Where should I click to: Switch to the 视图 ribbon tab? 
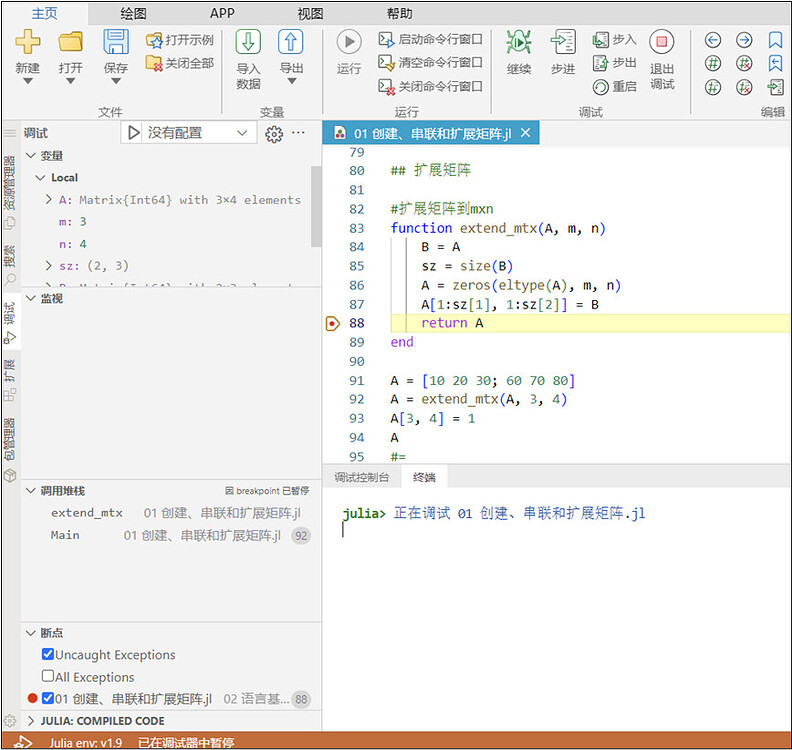[x=310, y=13]
